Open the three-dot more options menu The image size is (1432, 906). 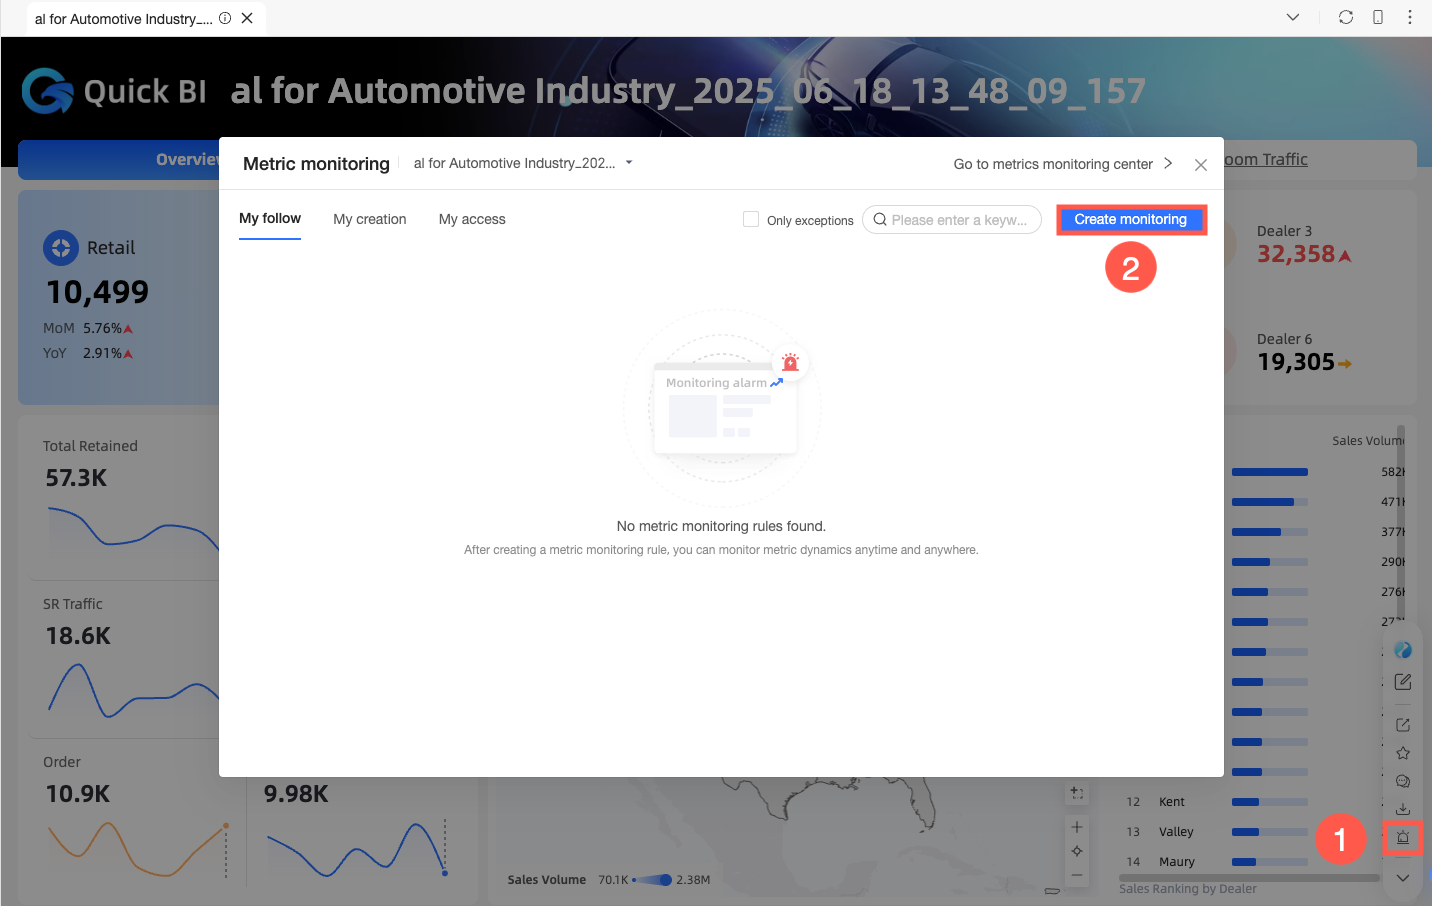click(1410, 17)
